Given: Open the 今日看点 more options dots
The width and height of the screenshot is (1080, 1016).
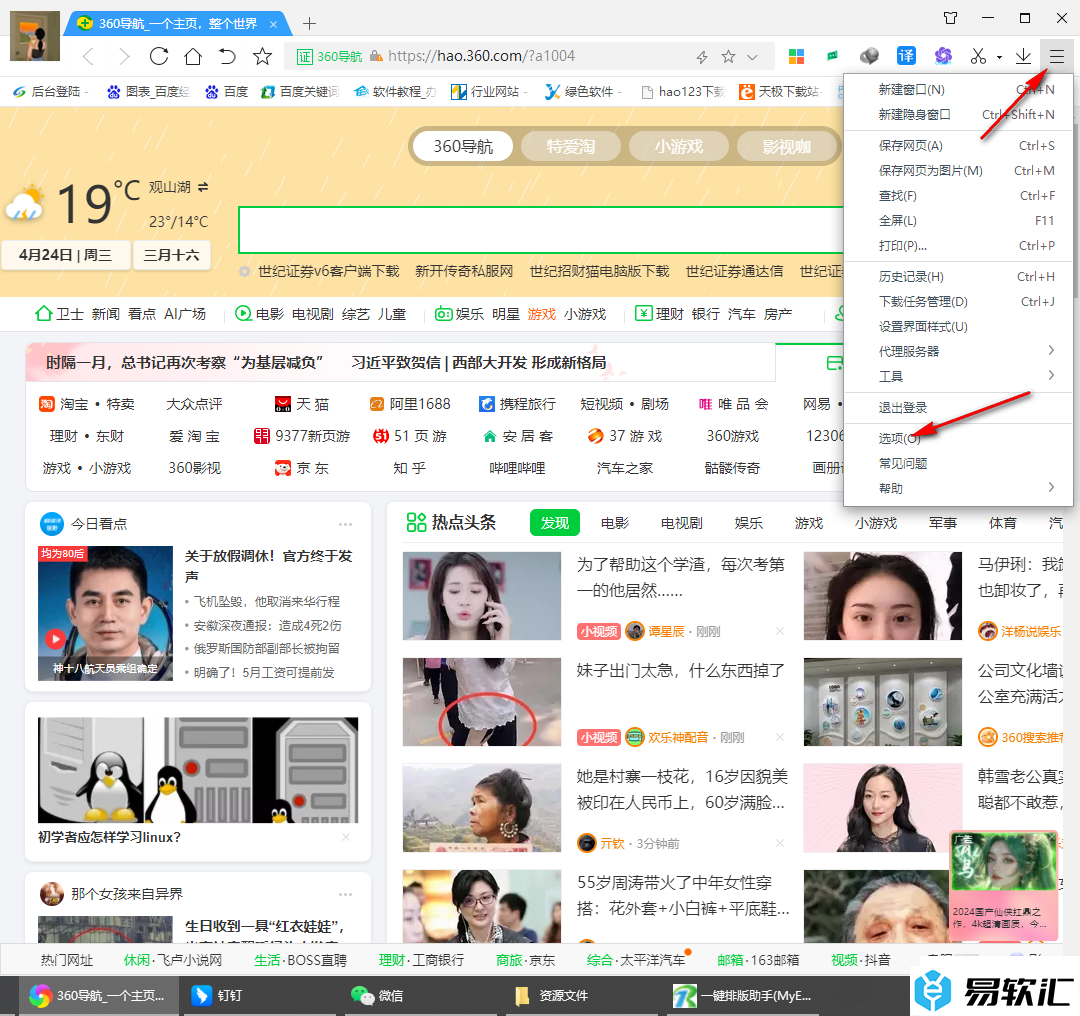Looking at the screenshot, I should [x=345, y=524].
